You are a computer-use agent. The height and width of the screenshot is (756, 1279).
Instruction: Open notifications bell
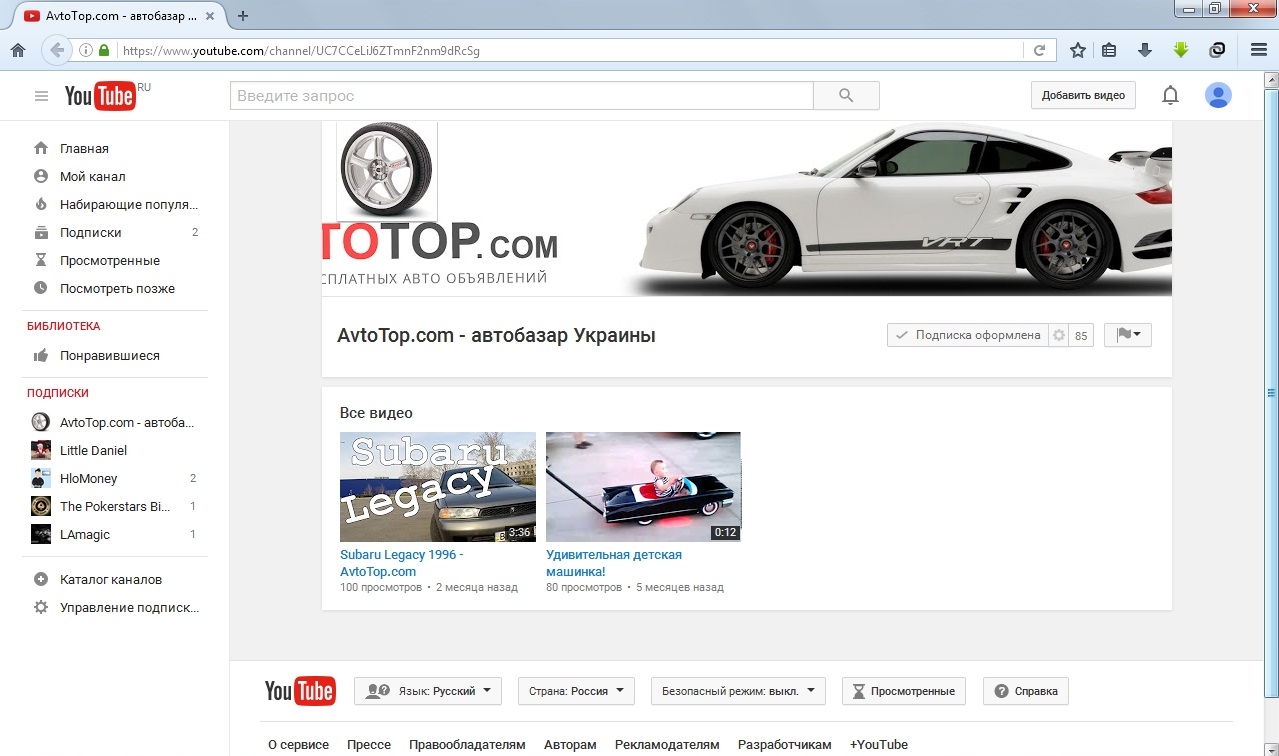[x=1170, y=96]
